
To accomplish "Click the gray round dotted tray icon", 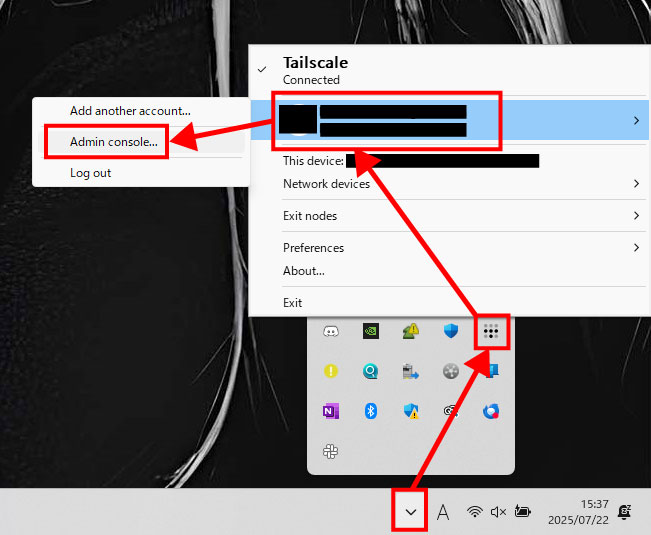I will tap(450, 371).
